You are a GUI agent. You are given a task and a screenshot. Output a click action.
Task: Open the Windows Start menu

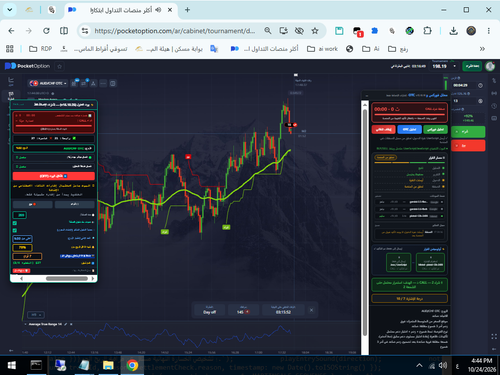tap(11, 365)
